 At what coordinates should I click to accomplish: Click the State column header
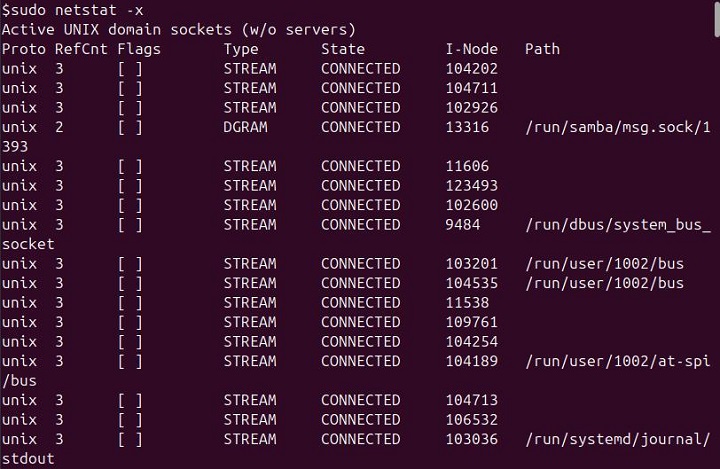[343, 49]
